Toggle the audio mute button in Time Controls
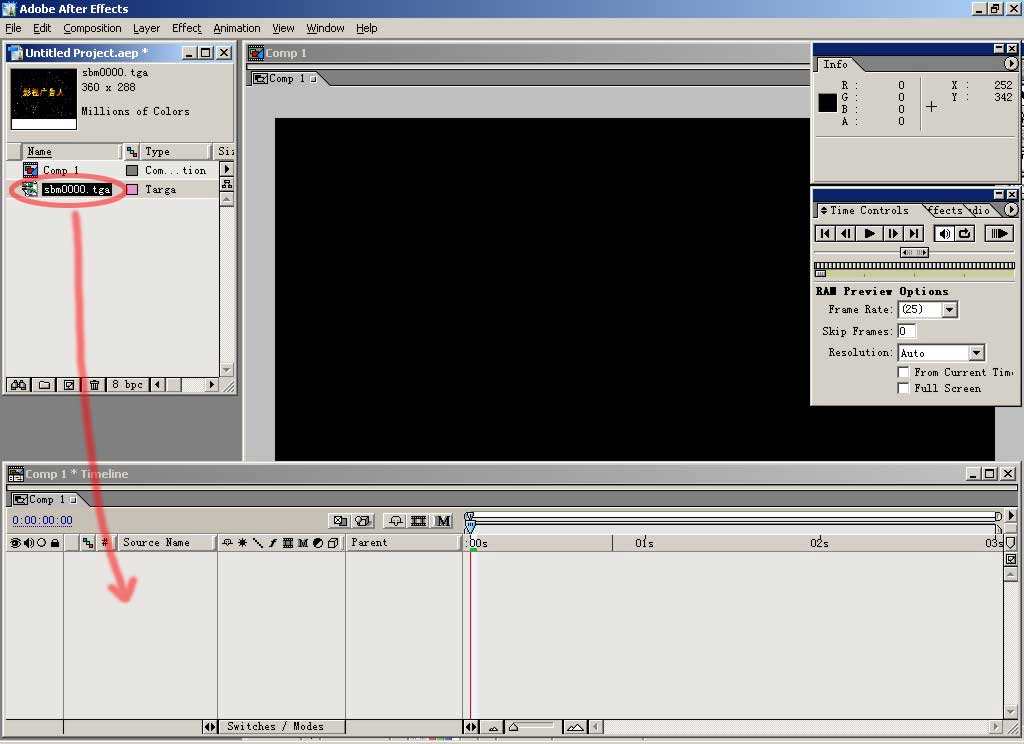Screen dimensions: 1024x744 (943, 233)
